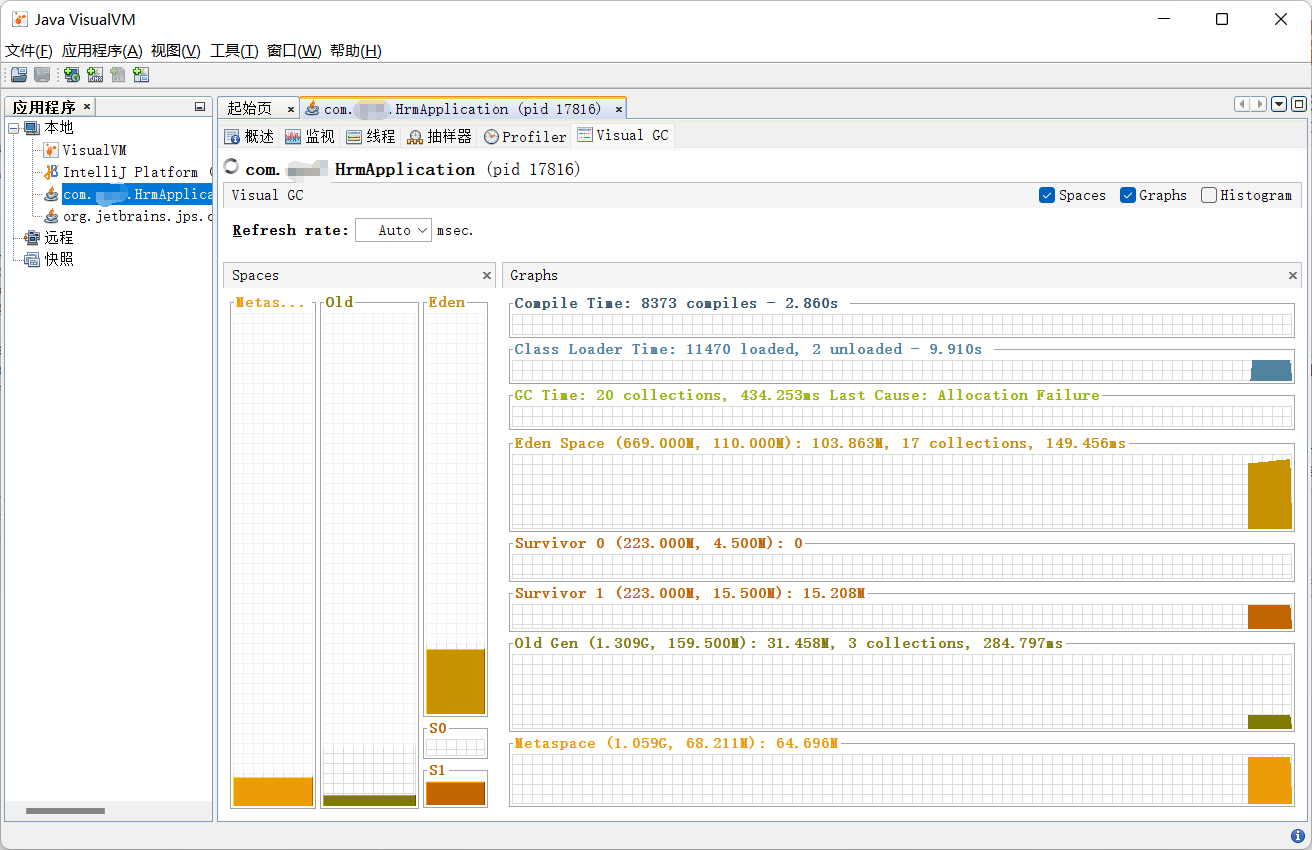Click the greyed Save snapshot toolbar icon
Viewport: 1312px width, 850px height.
click(42, 74)
